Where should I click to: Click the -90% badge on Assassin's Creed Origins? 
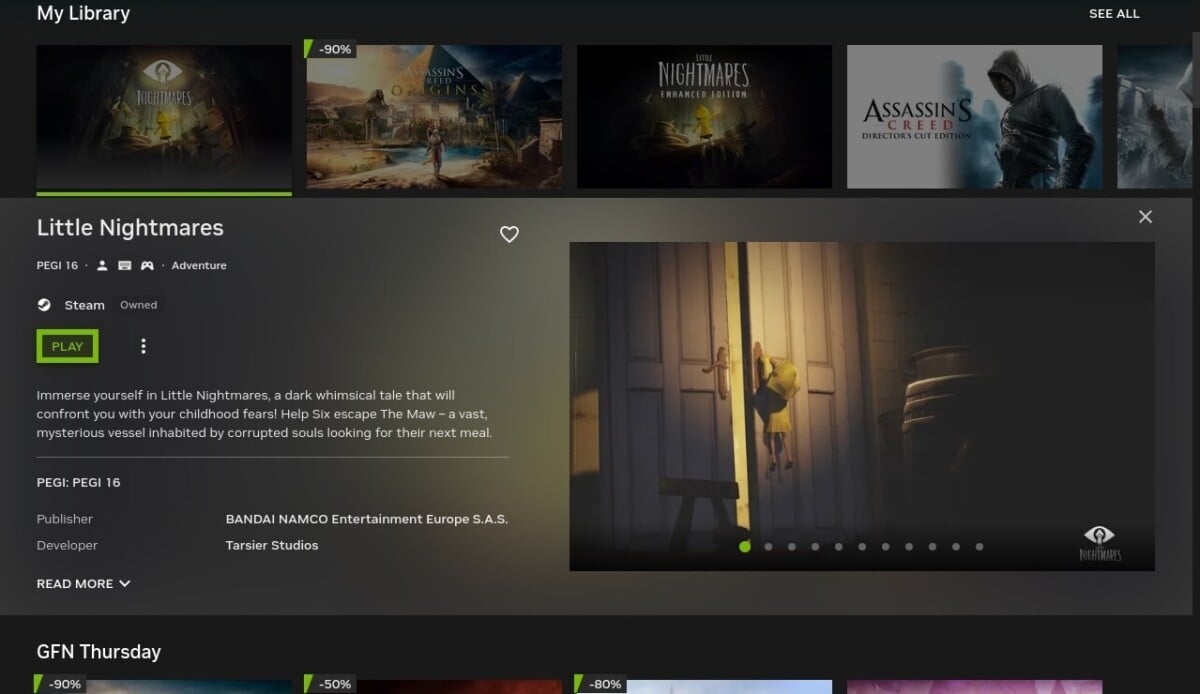[332, 49]
